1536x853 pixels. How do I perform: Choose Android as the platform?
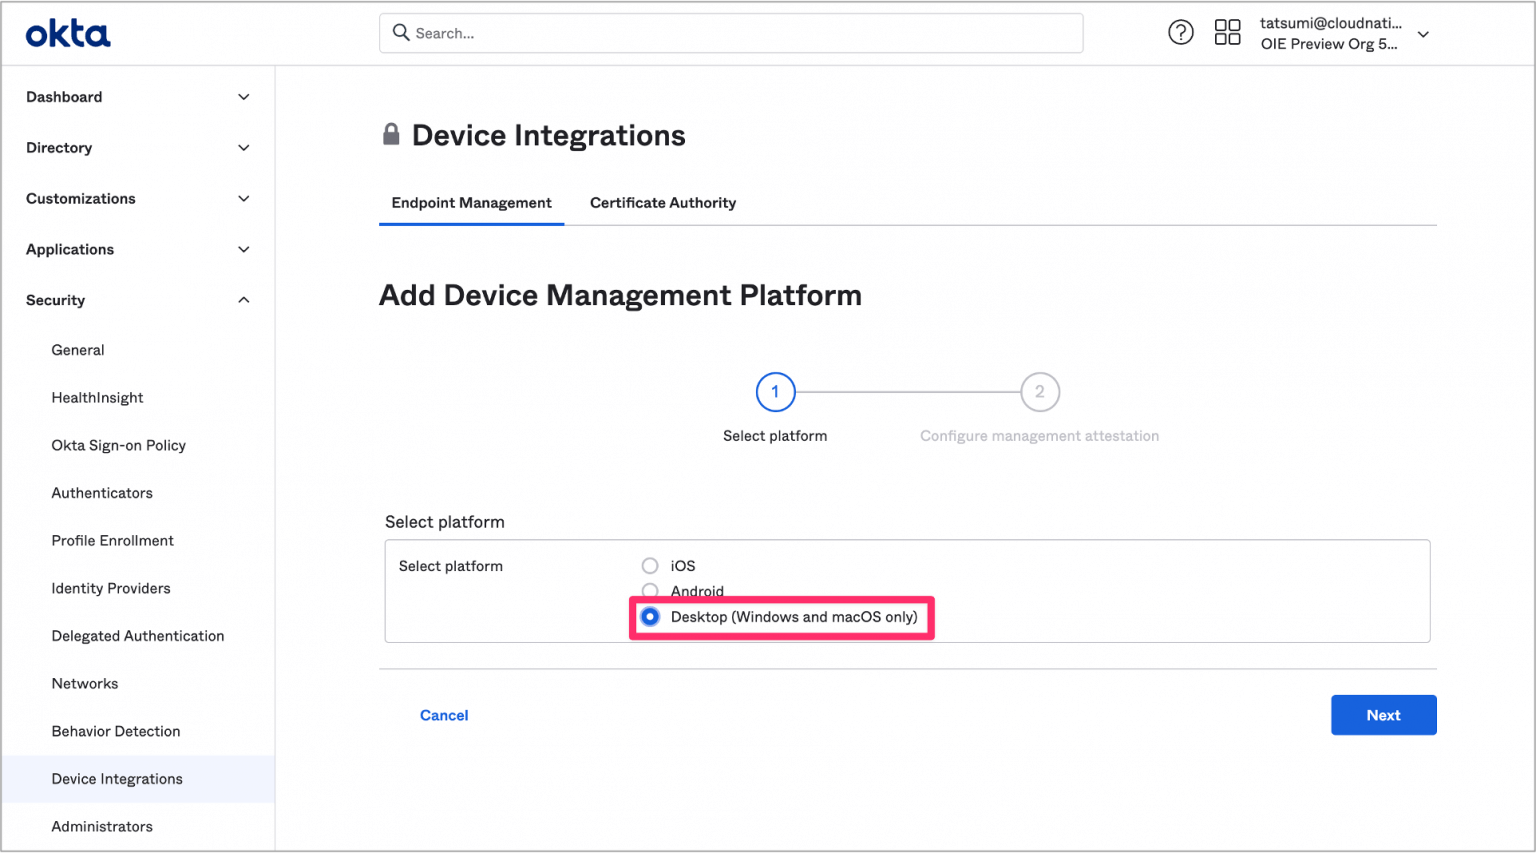pyautogui.click(x=649, y=591)
